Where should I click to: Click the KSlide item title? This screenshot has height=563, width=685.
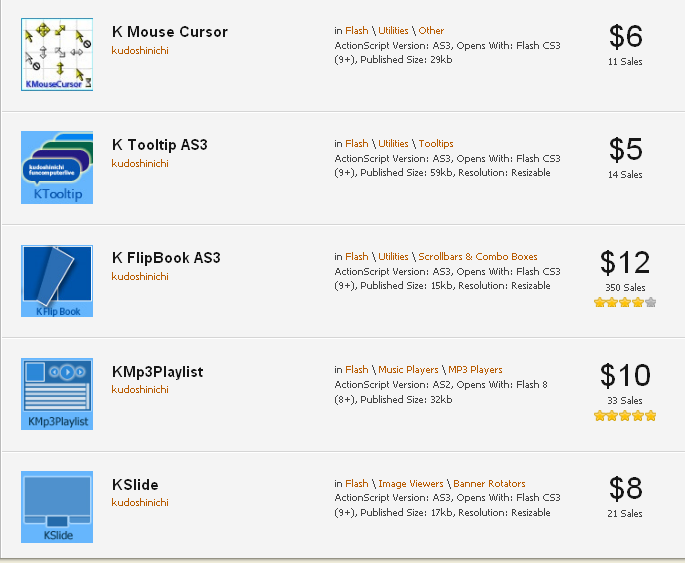pyautogui.click(x=135, y=485)
